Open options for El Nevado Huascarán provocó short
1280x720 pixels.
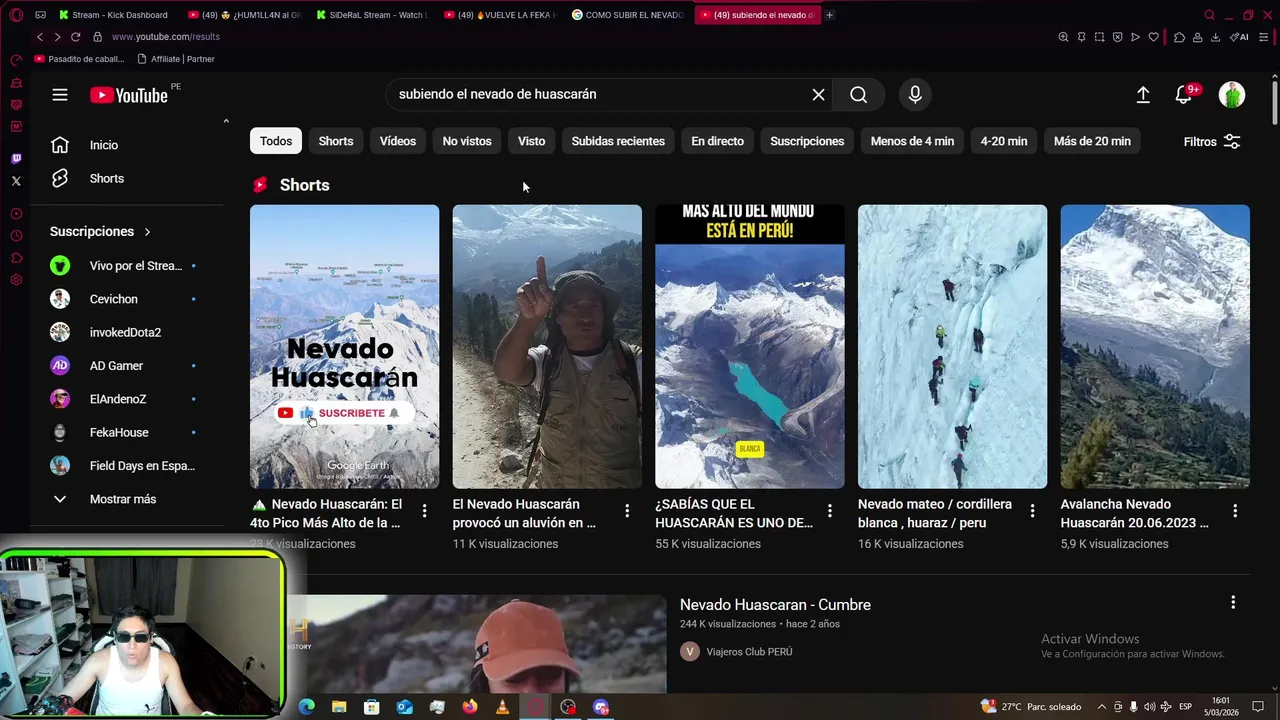[x=627, y=511]
